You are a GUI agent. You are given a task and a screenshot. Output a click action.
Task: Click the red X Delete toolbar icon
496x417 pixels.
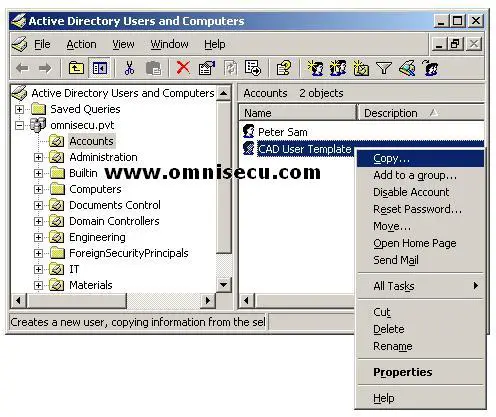183,68
